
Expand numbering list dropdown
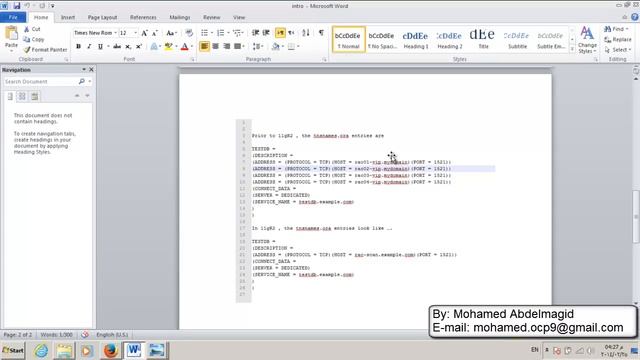228,33
